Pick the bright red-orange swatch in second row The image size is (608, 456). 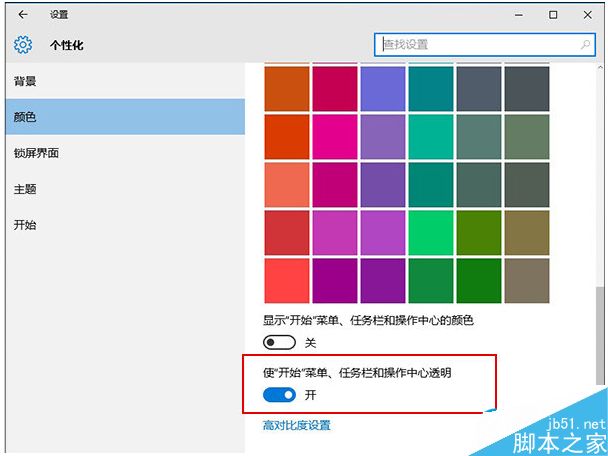click(287, 137)
